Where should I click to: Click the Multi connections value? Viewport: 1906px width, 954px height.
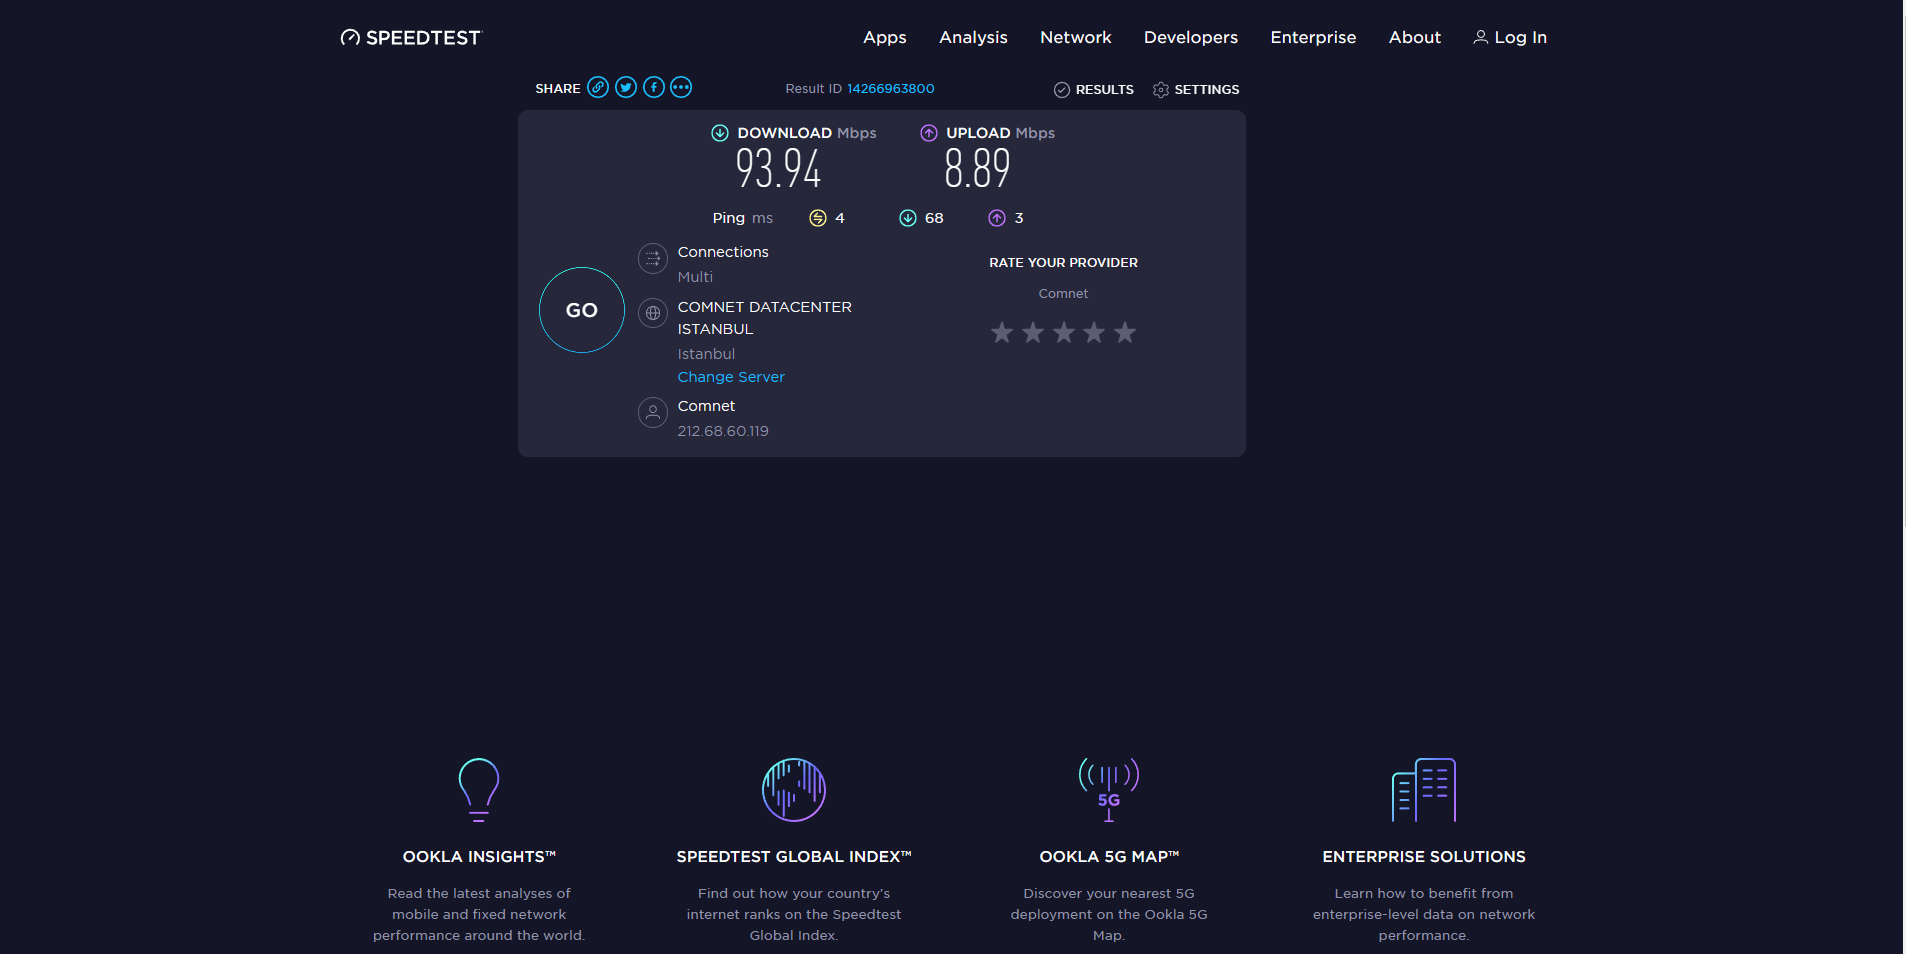point(695,277)
